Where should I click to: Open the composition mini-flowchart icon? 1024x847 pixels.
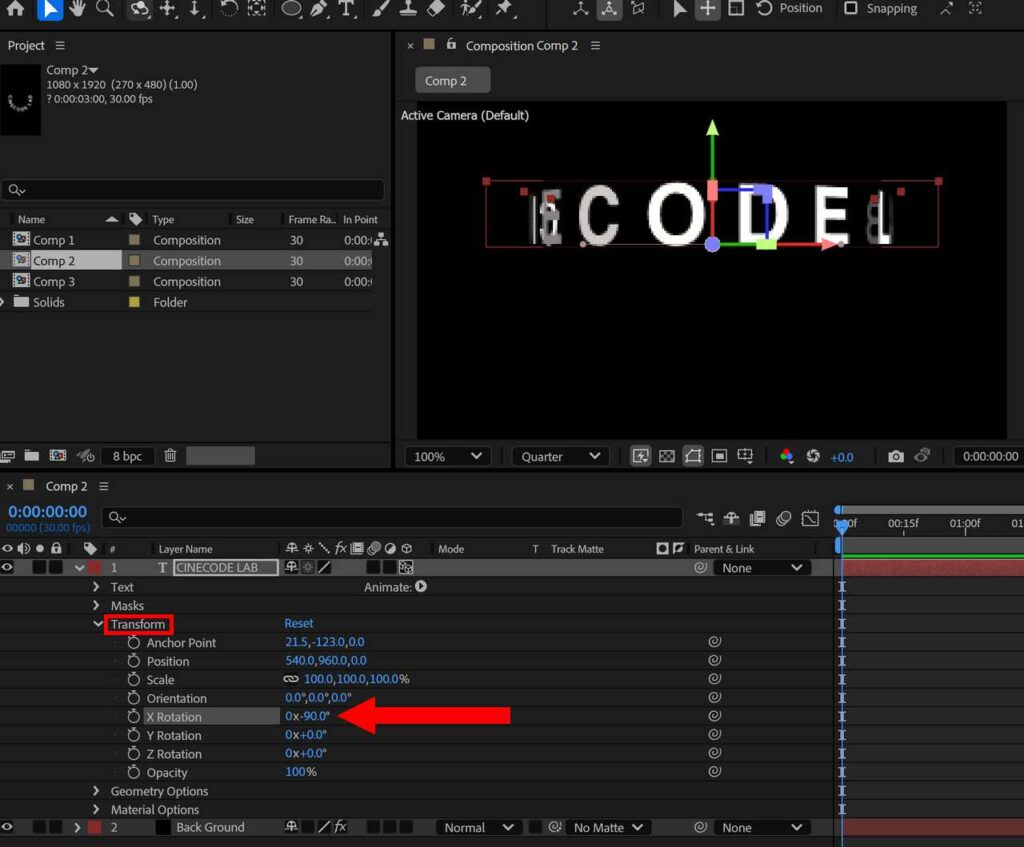(x=705, y=519)
